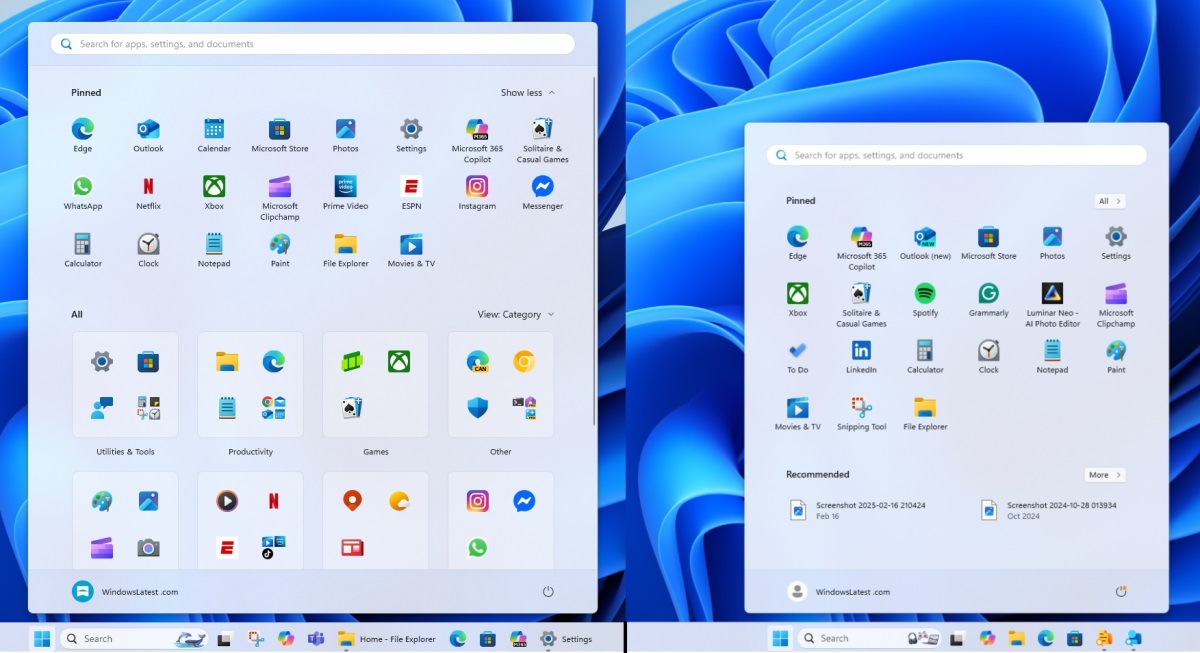The height and width of the screenshot is (653, 1200).
Task: Open Movies & TV in the left Start menu
Action: tap(411, 251)
